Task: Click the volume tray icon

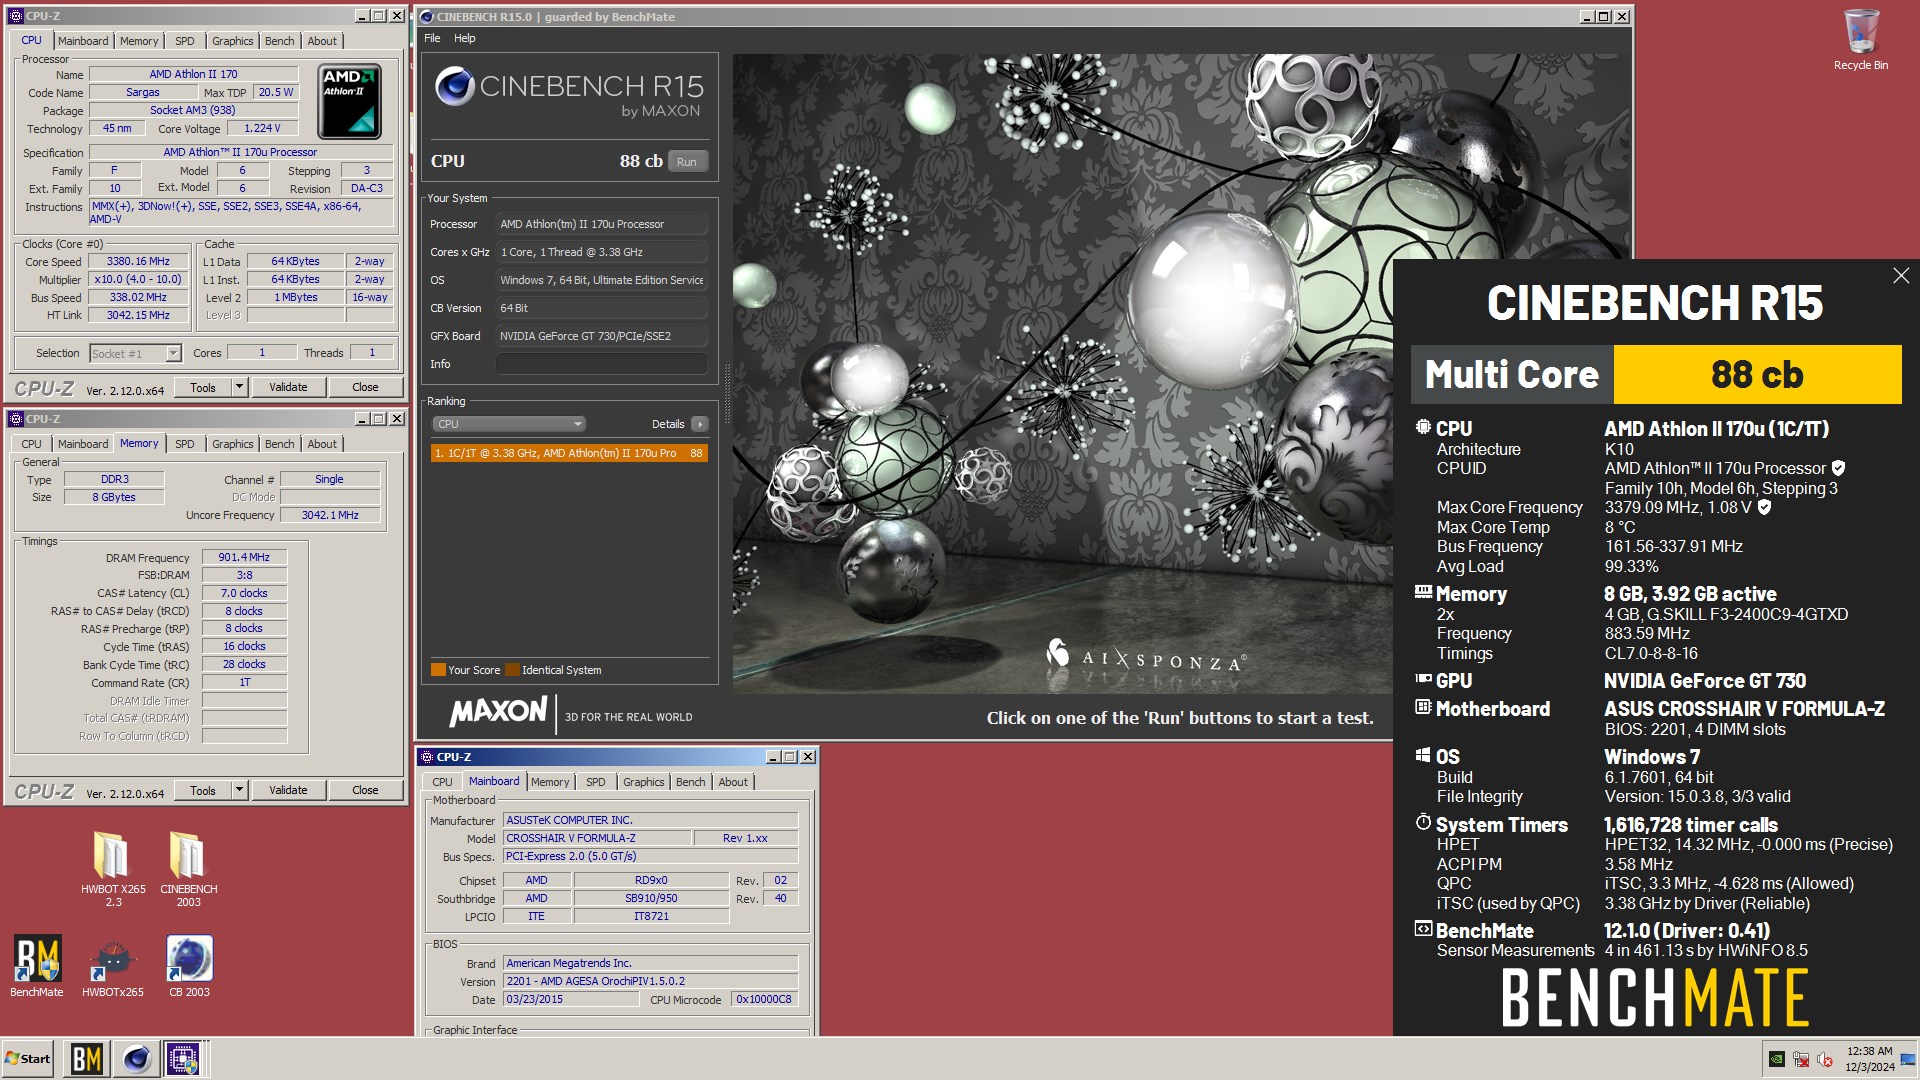Action: [1825, 1059]
